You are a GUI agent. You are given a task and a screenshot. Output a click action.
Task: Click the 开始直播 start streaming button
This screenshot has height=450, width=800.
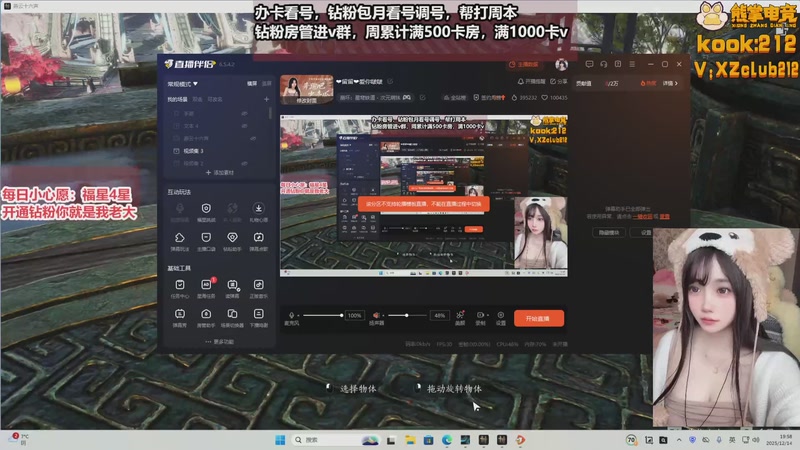coord(539,318)
